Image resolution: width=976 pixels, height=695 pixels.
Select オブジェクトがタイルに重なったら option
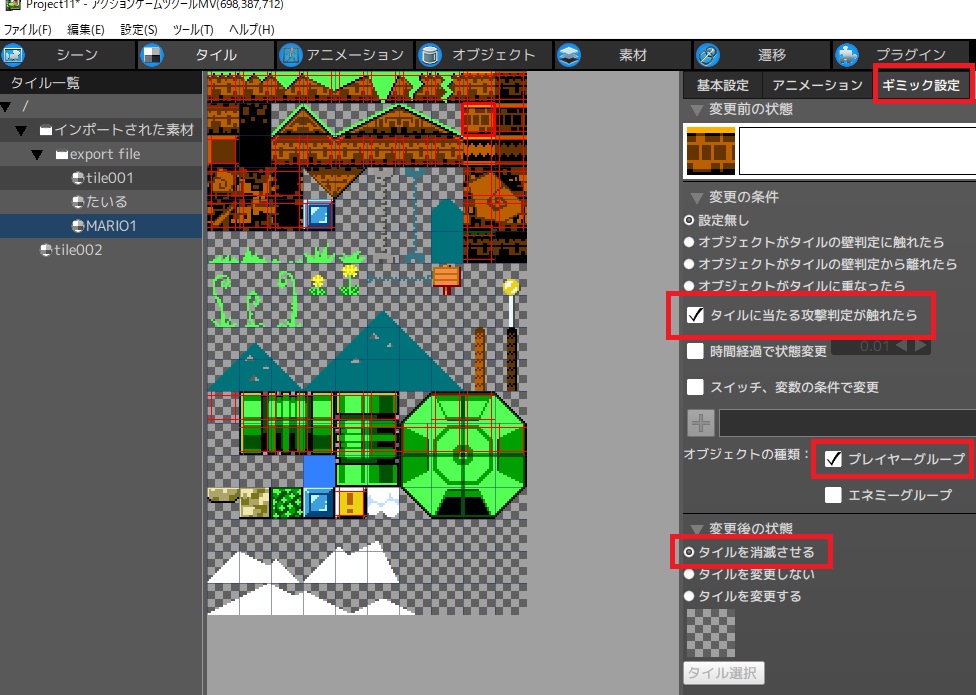[x=688, y=286]
